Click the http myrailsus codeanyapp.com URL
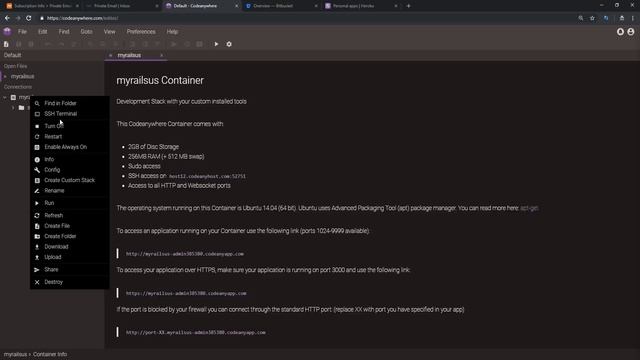Screen dimensions: 640x360 [x=184, y=254]
